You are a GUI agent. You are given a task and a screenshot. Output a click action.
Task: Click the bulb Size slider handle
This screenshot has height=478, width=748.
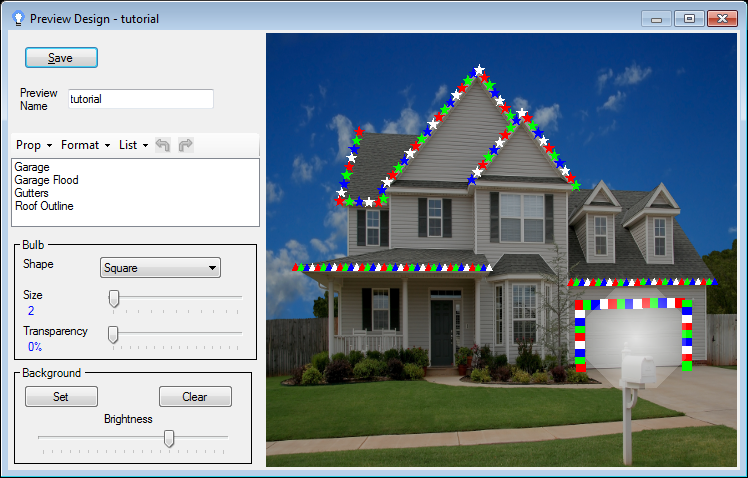[114, 297]
